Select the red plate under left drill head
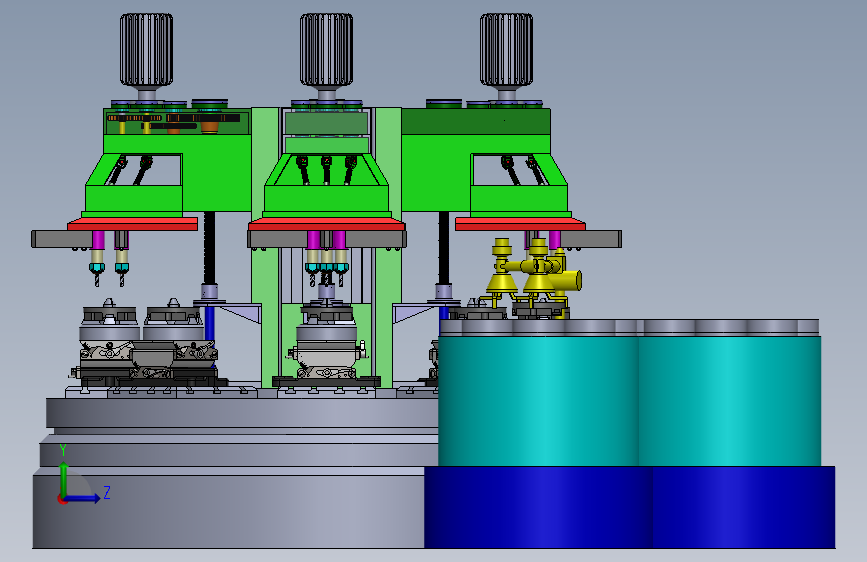867x562 pixels. [133, 224]
